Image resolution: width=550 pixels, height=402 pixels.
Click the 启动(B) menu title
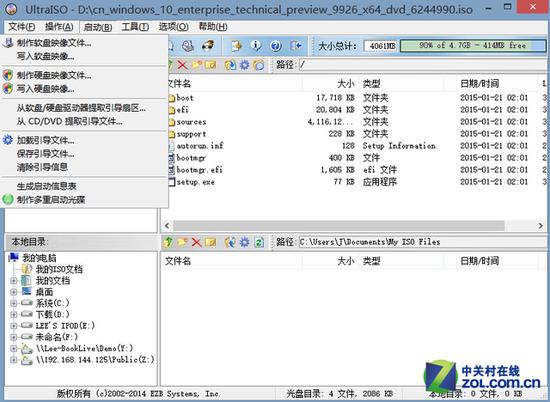tap(98, 27)
